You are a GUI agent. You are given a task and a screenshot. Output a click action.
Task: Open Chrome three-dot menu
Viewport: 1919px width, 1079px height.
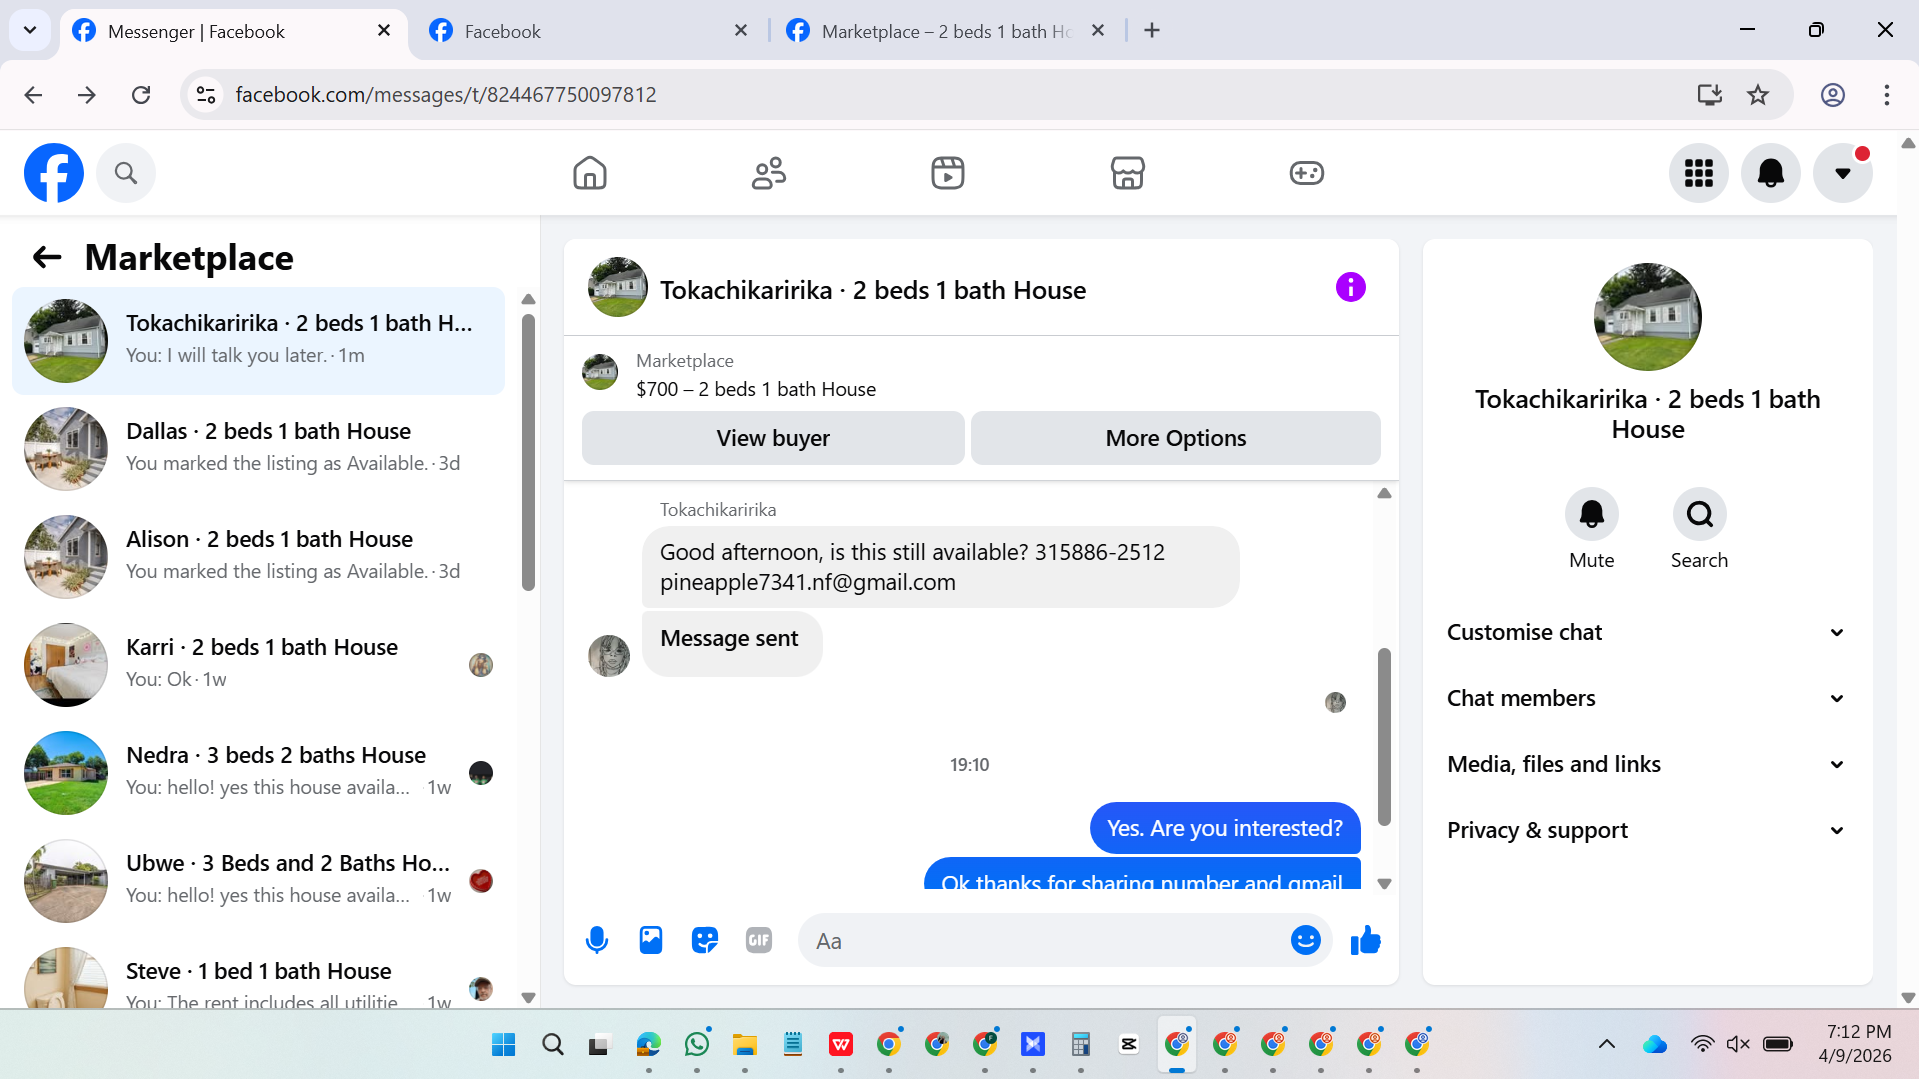(1886, 95)
